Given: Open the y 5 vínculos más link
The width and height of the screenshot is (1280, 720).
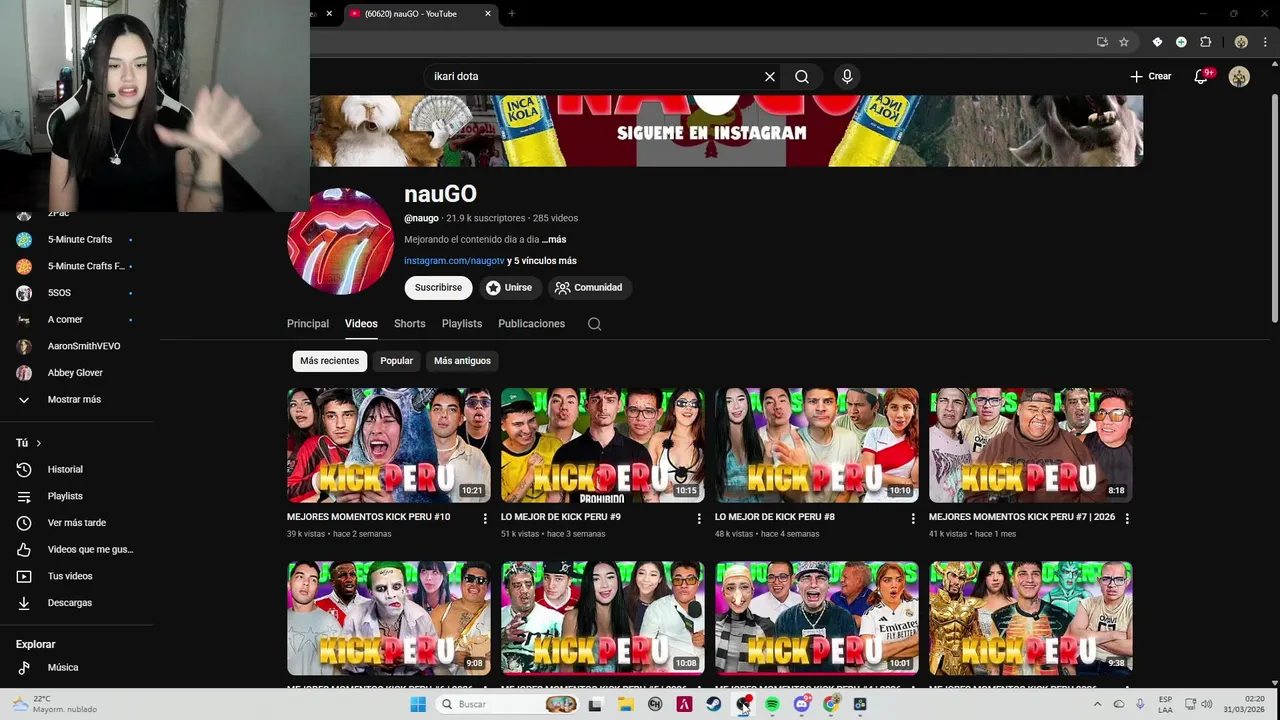Looking at the screenshot, I should tap(542, 261).
